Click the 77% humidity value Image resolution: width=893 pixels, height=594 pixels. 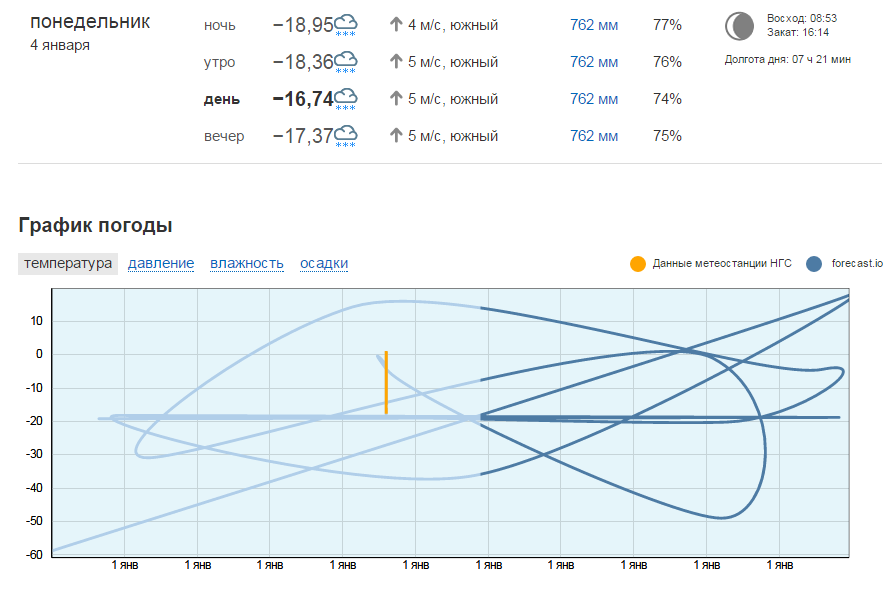667,25
